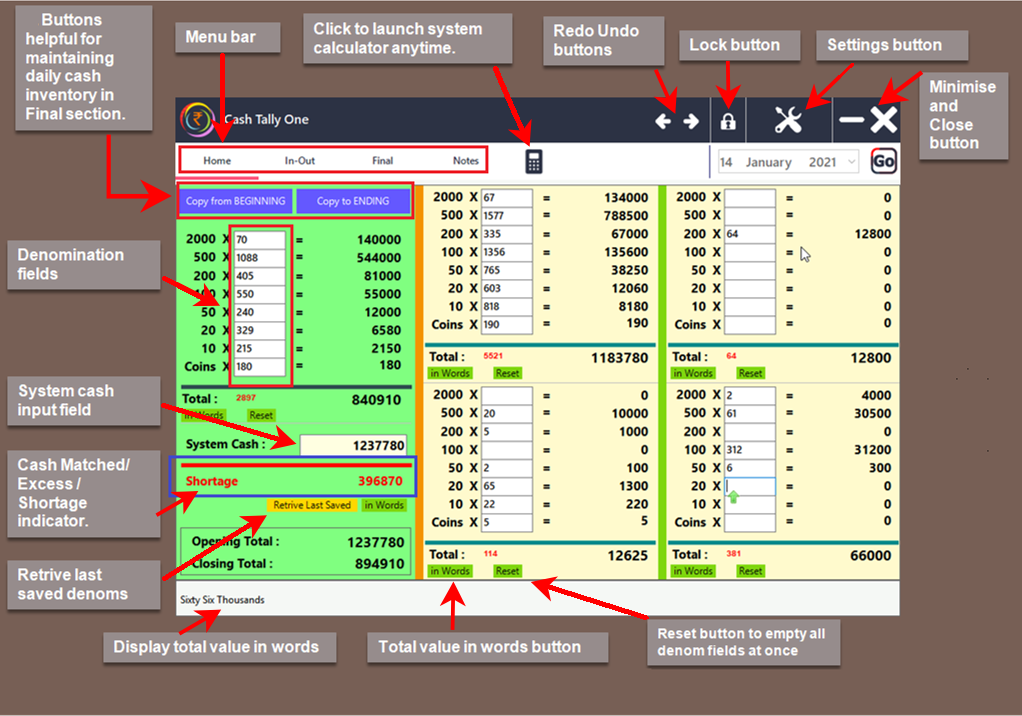Click 500 field showing 61
The width and height of the screenshot is (1022, 716).
click(x=750, y=413)
